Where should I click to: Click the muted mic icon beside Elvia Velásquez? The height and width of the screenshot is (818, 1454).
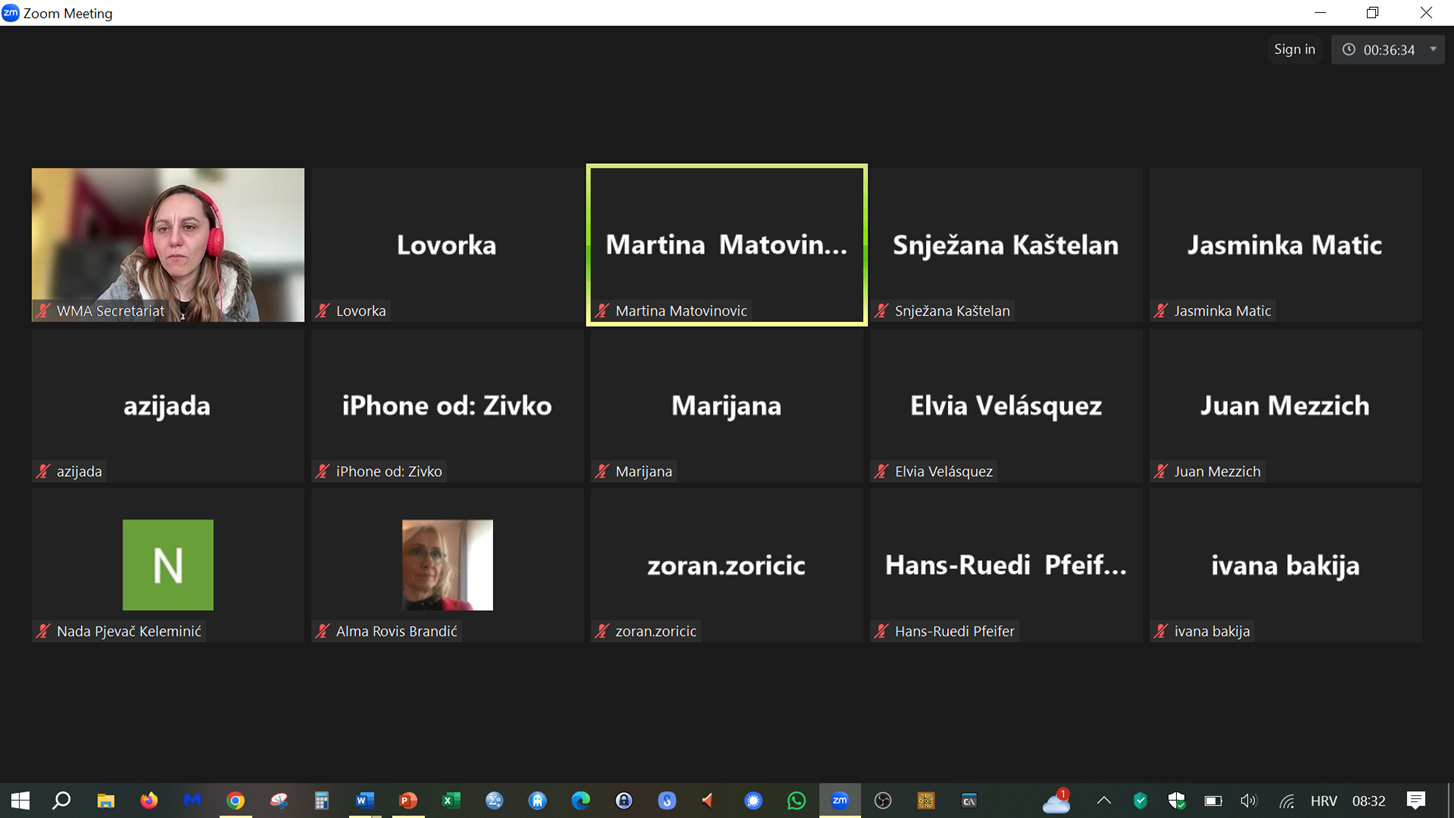pos(881,471)
